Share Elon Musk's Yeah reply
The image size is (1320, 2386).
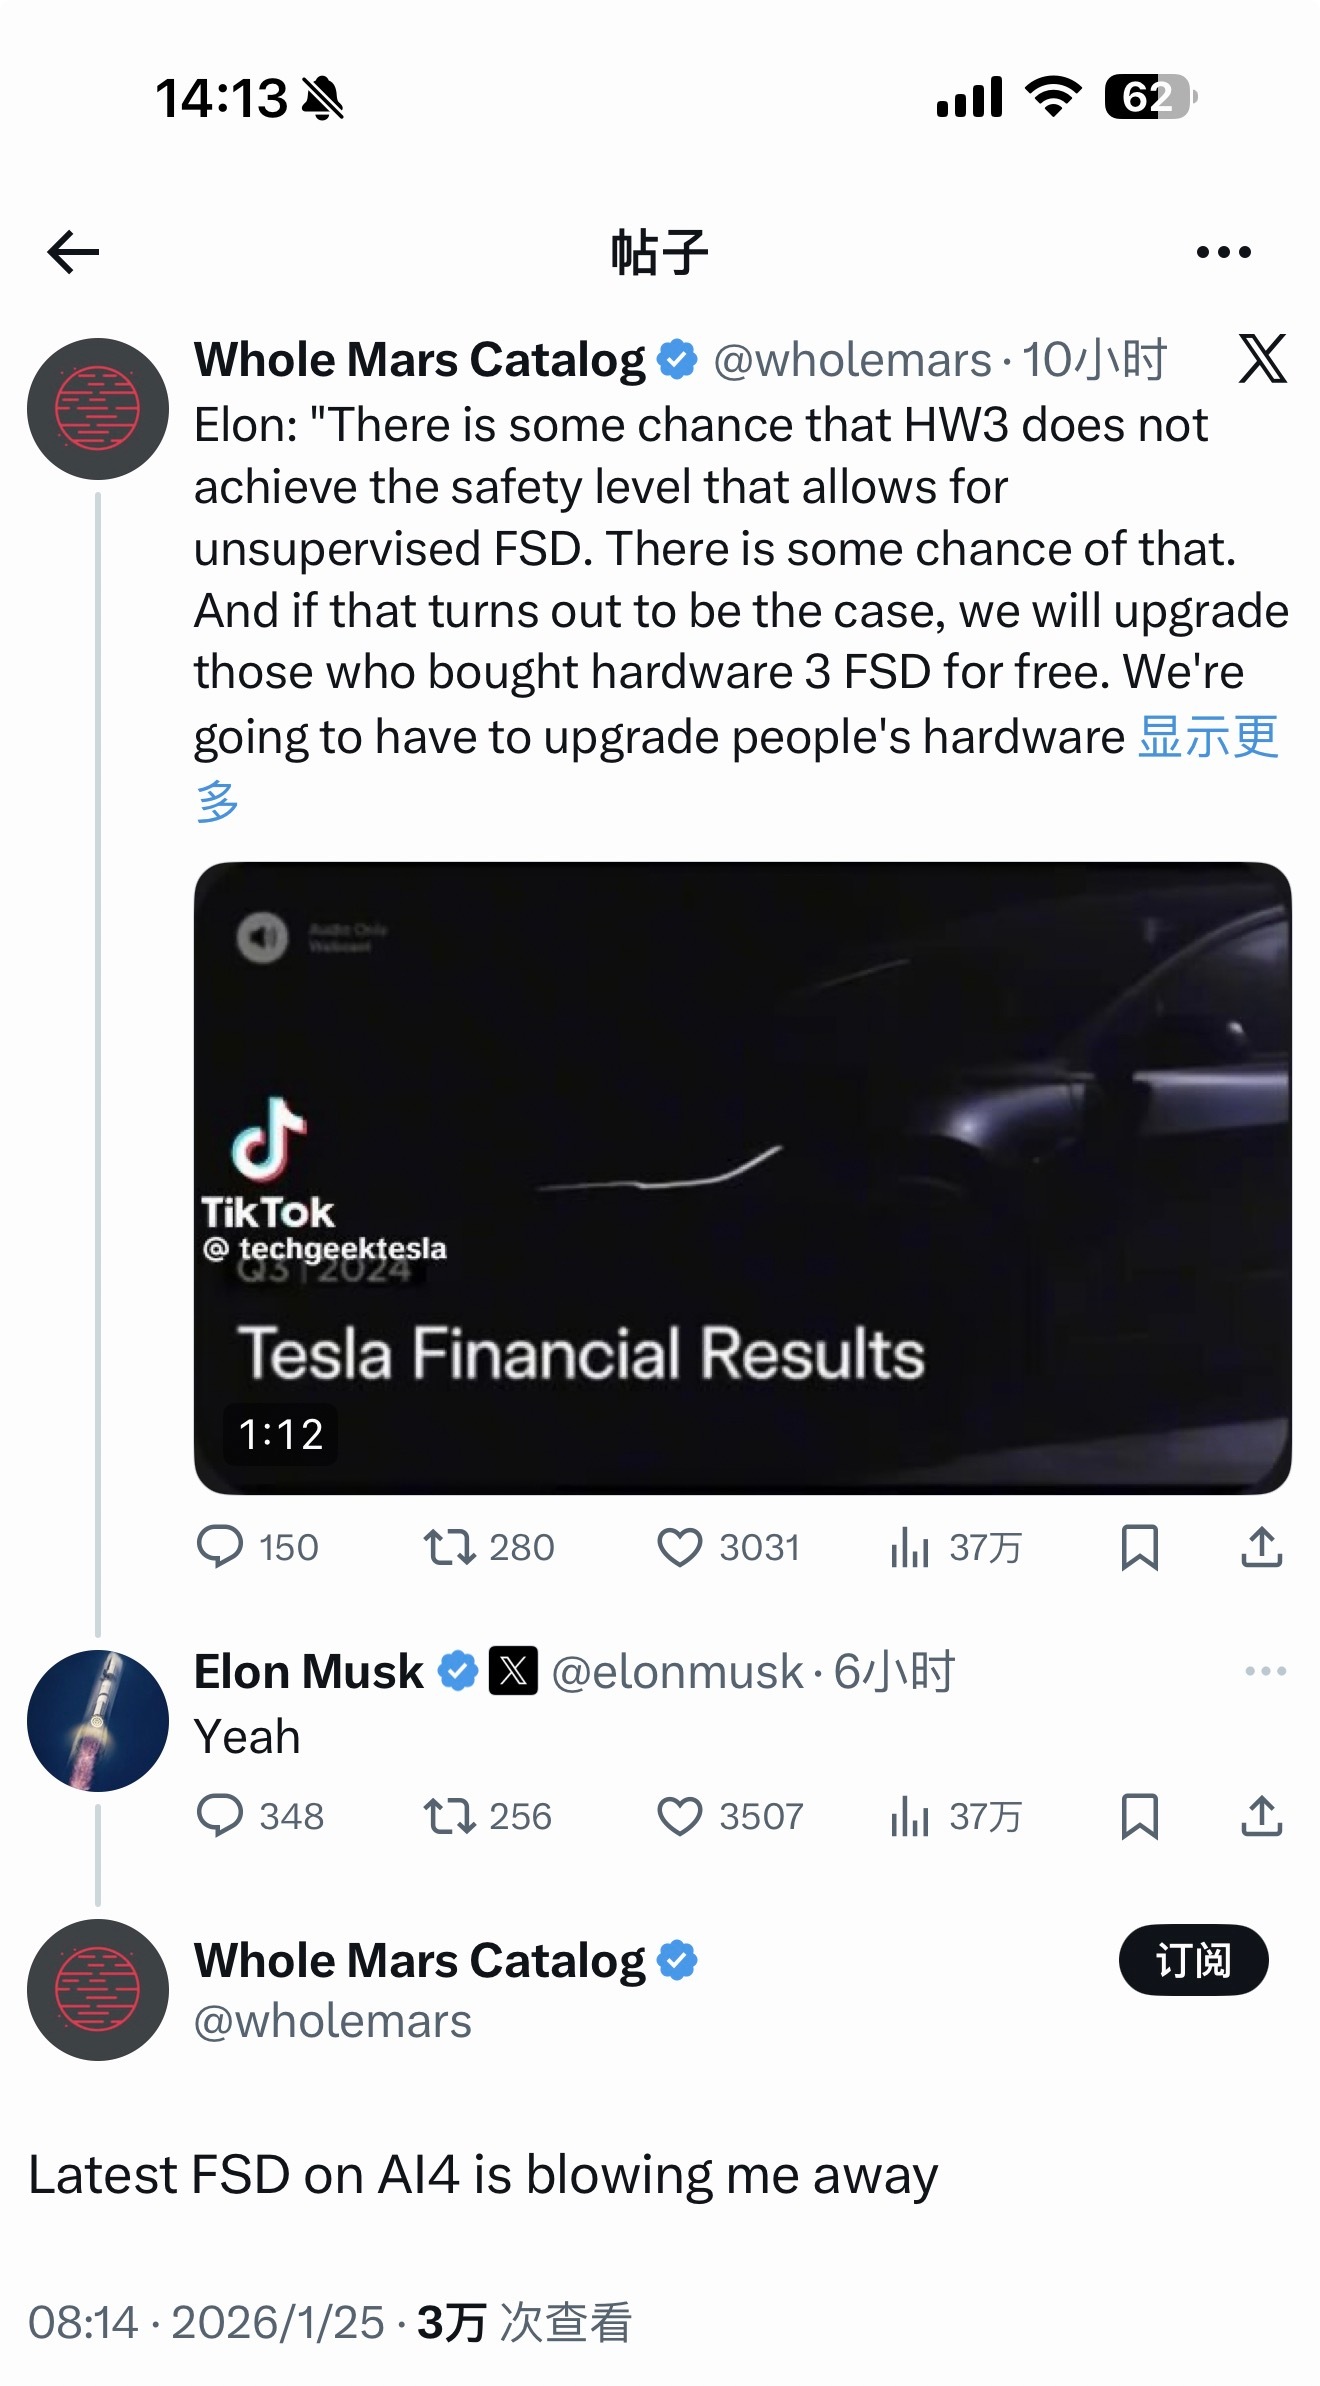1261,1816
